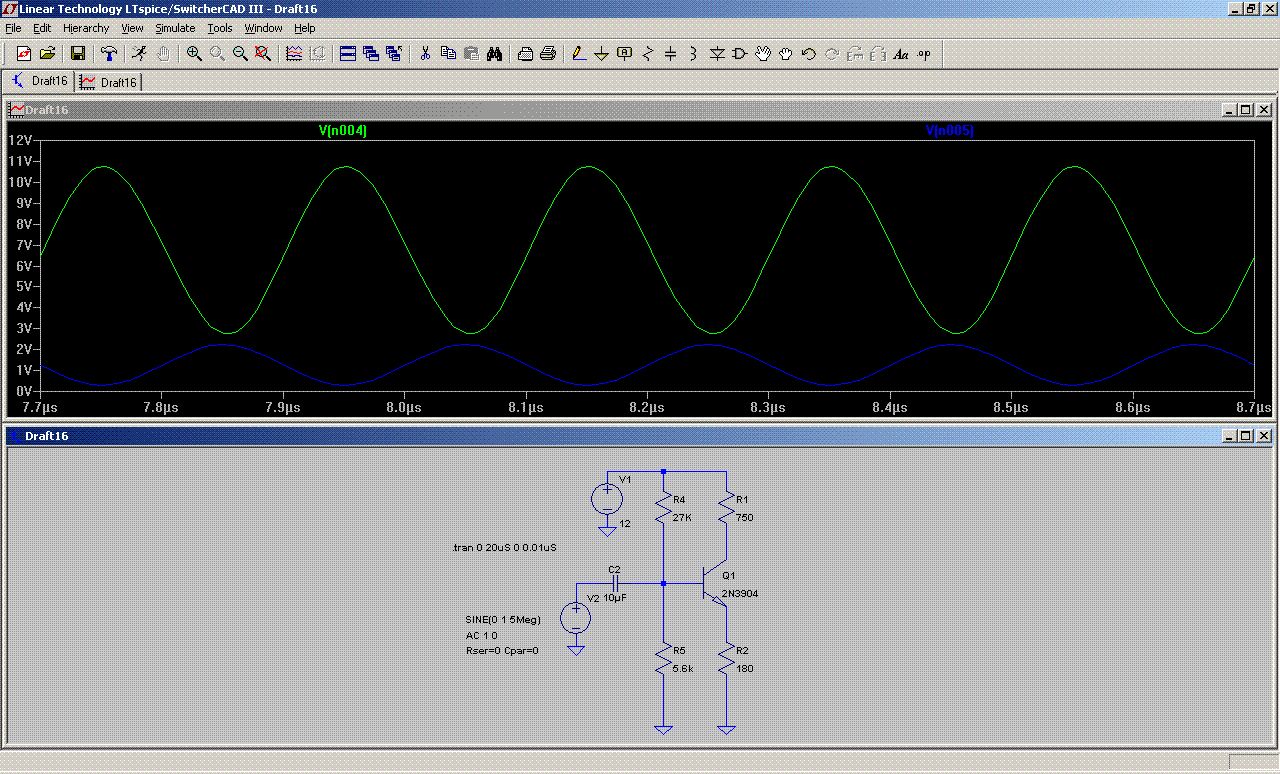1280x774 pixels.
Task: Pick the Diode component tool
Action: tap(716, 54)
